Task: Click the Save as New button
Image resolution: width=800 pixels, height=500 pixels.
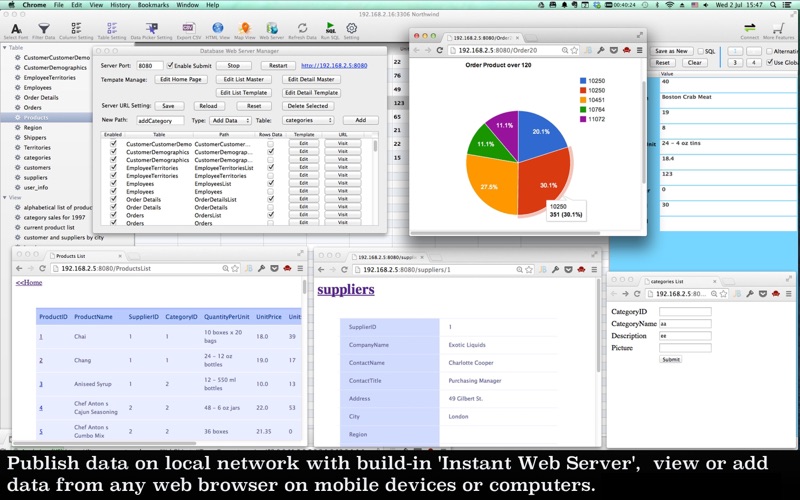Action: click(671, 51)
